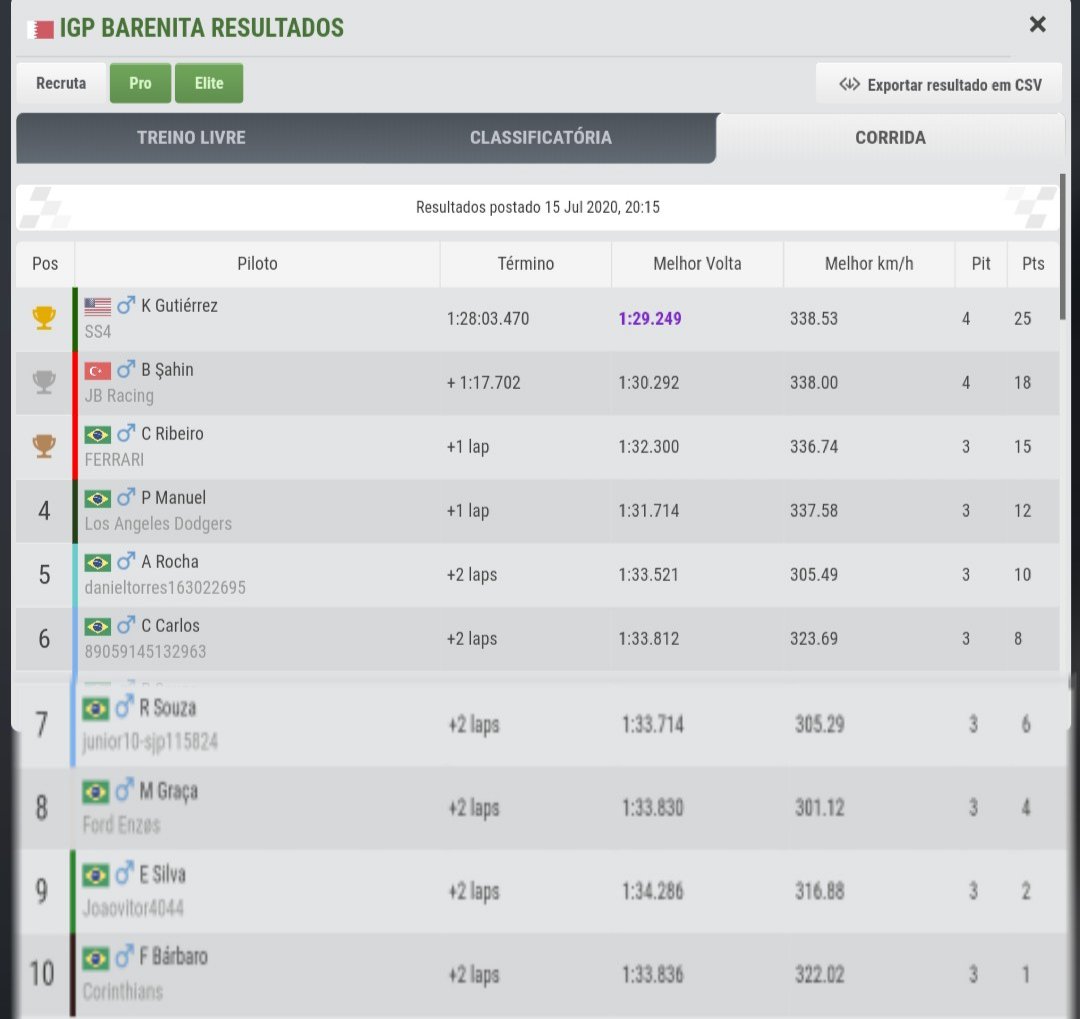This screenshot has height=1019, width=1080.
Task: Click the results posted date text
Action: (538, 207)
